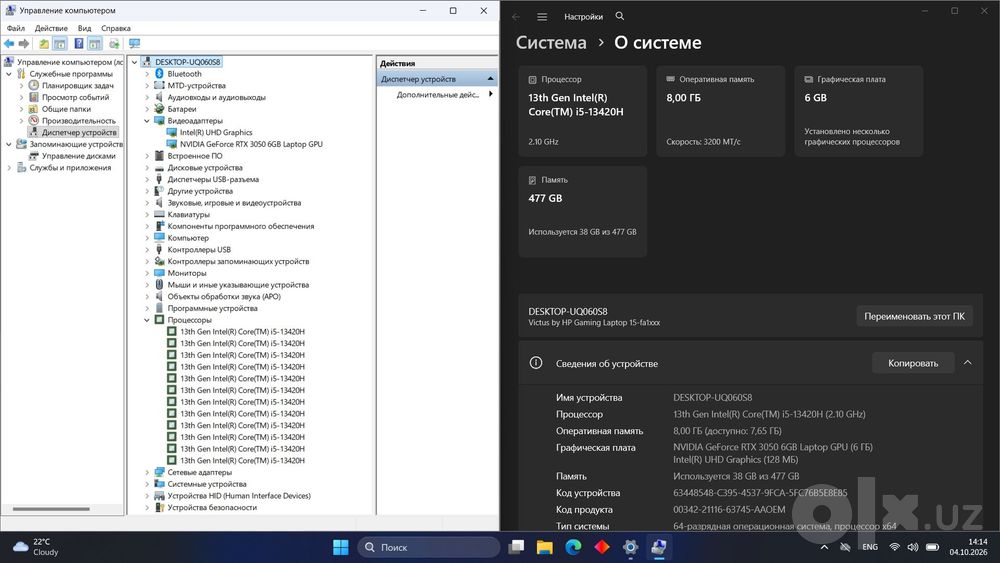Click the Графическая плата info card
Image resolution: width=1000 pixels, height=563 pixels.
[858, 111]
